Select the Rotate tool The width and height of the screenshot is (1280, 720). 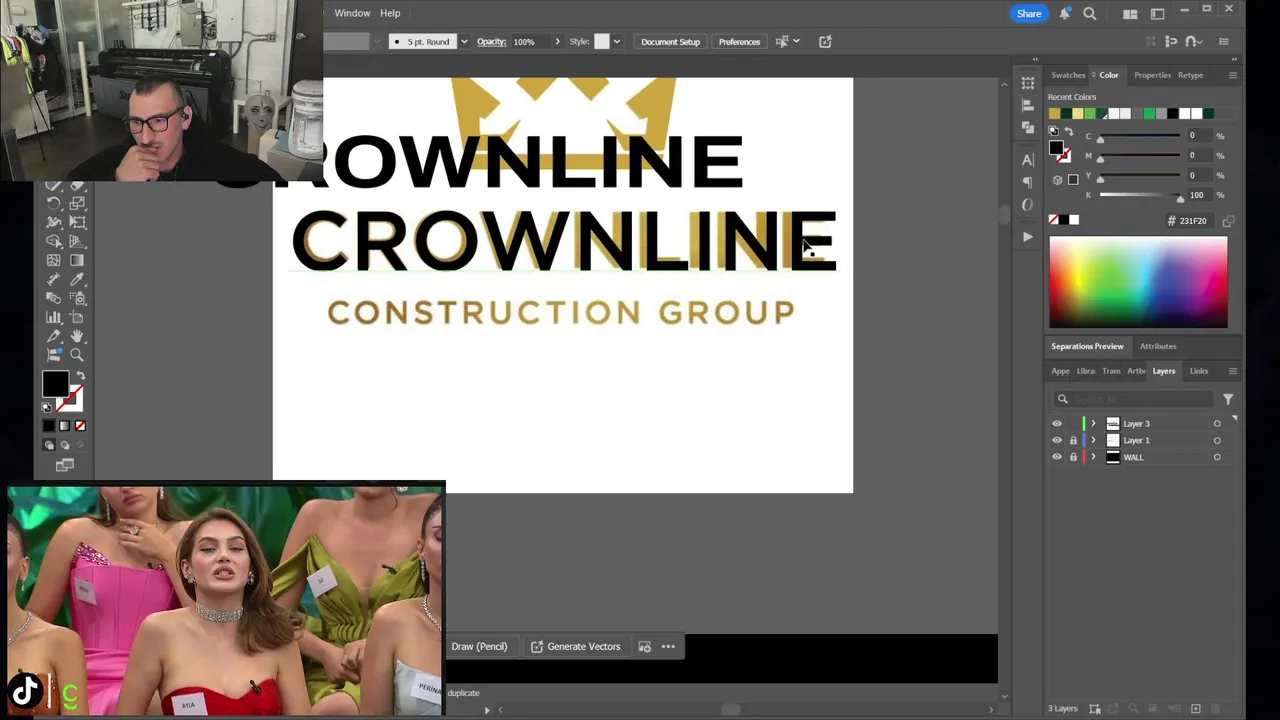[53, 202]
